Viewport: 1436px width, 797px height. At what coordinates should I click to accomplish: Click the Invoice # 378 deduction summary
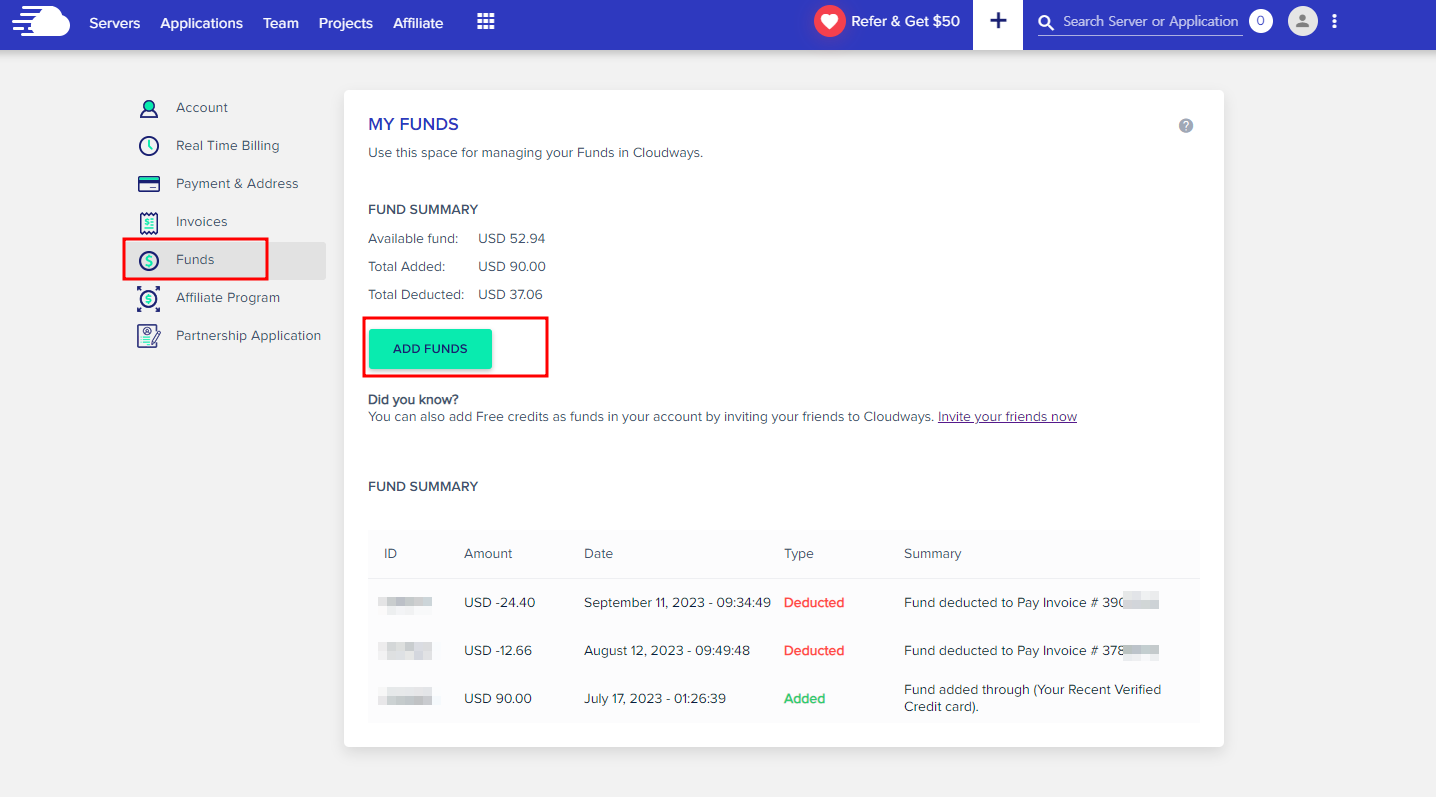click(1031, 651)
